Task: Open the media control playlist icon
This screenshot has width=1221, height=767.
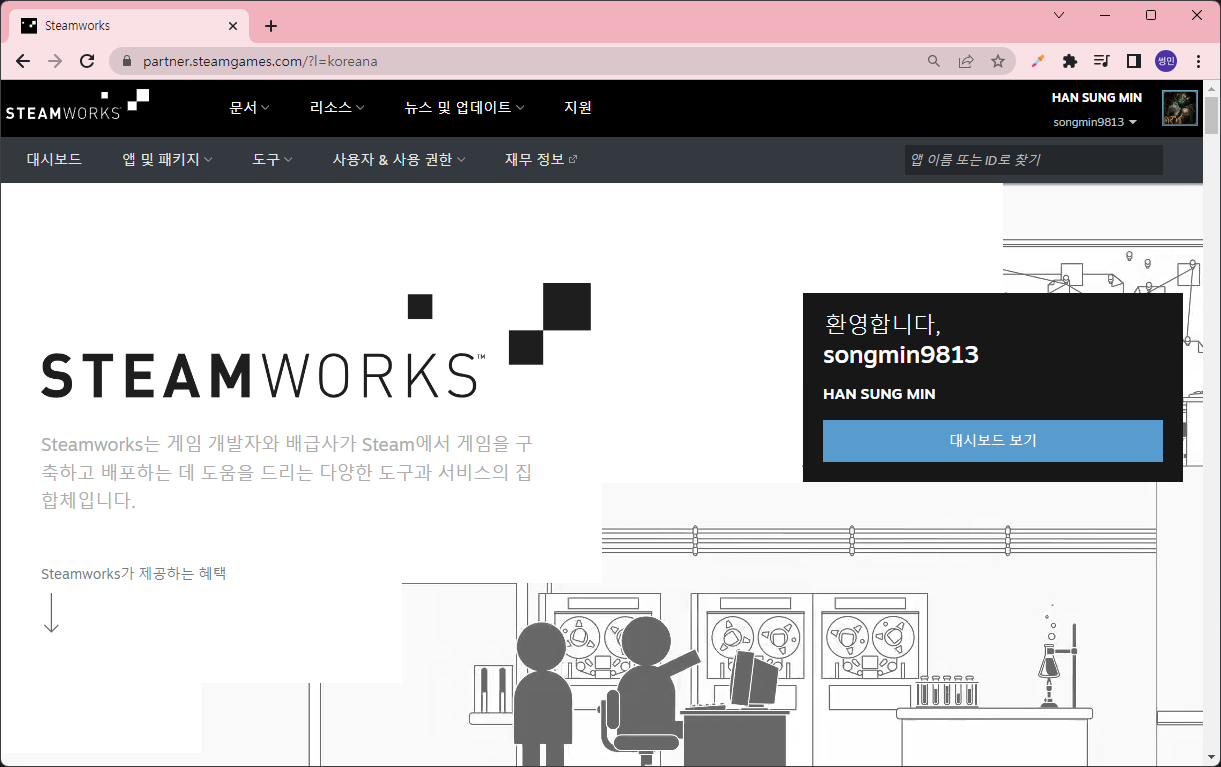Action: (1102, 61)
